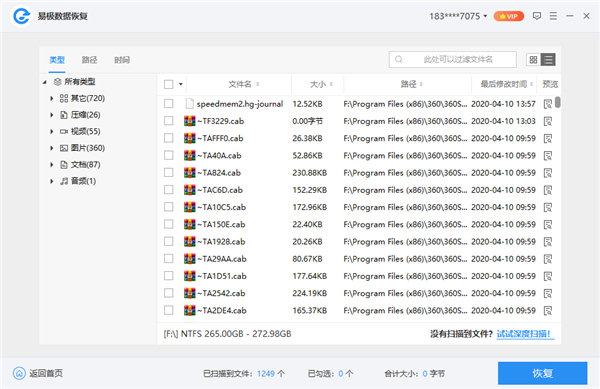
Task: Preview ~TA40A.cab file
Action: coord(548,156)
